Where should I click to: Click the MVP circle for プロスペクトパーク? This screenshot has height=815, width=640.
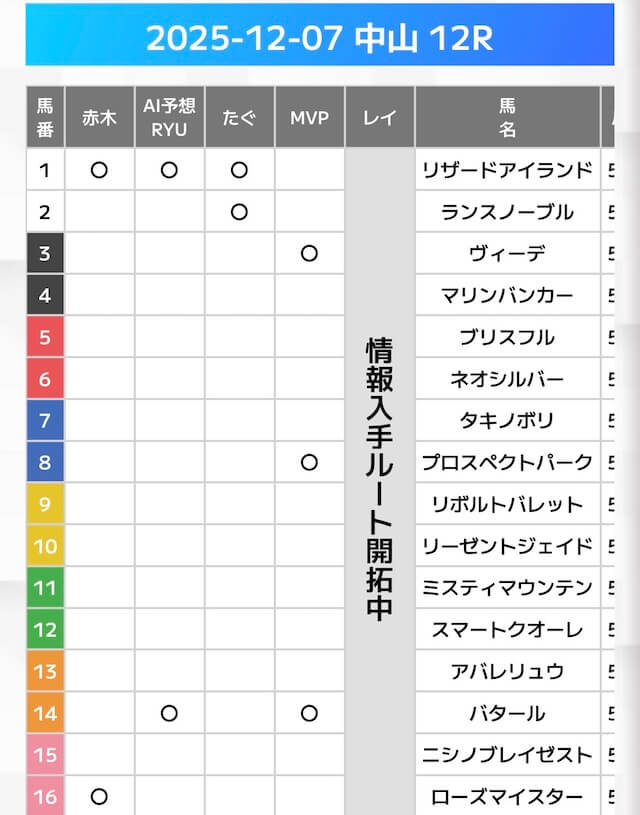[x=309, y=462]
